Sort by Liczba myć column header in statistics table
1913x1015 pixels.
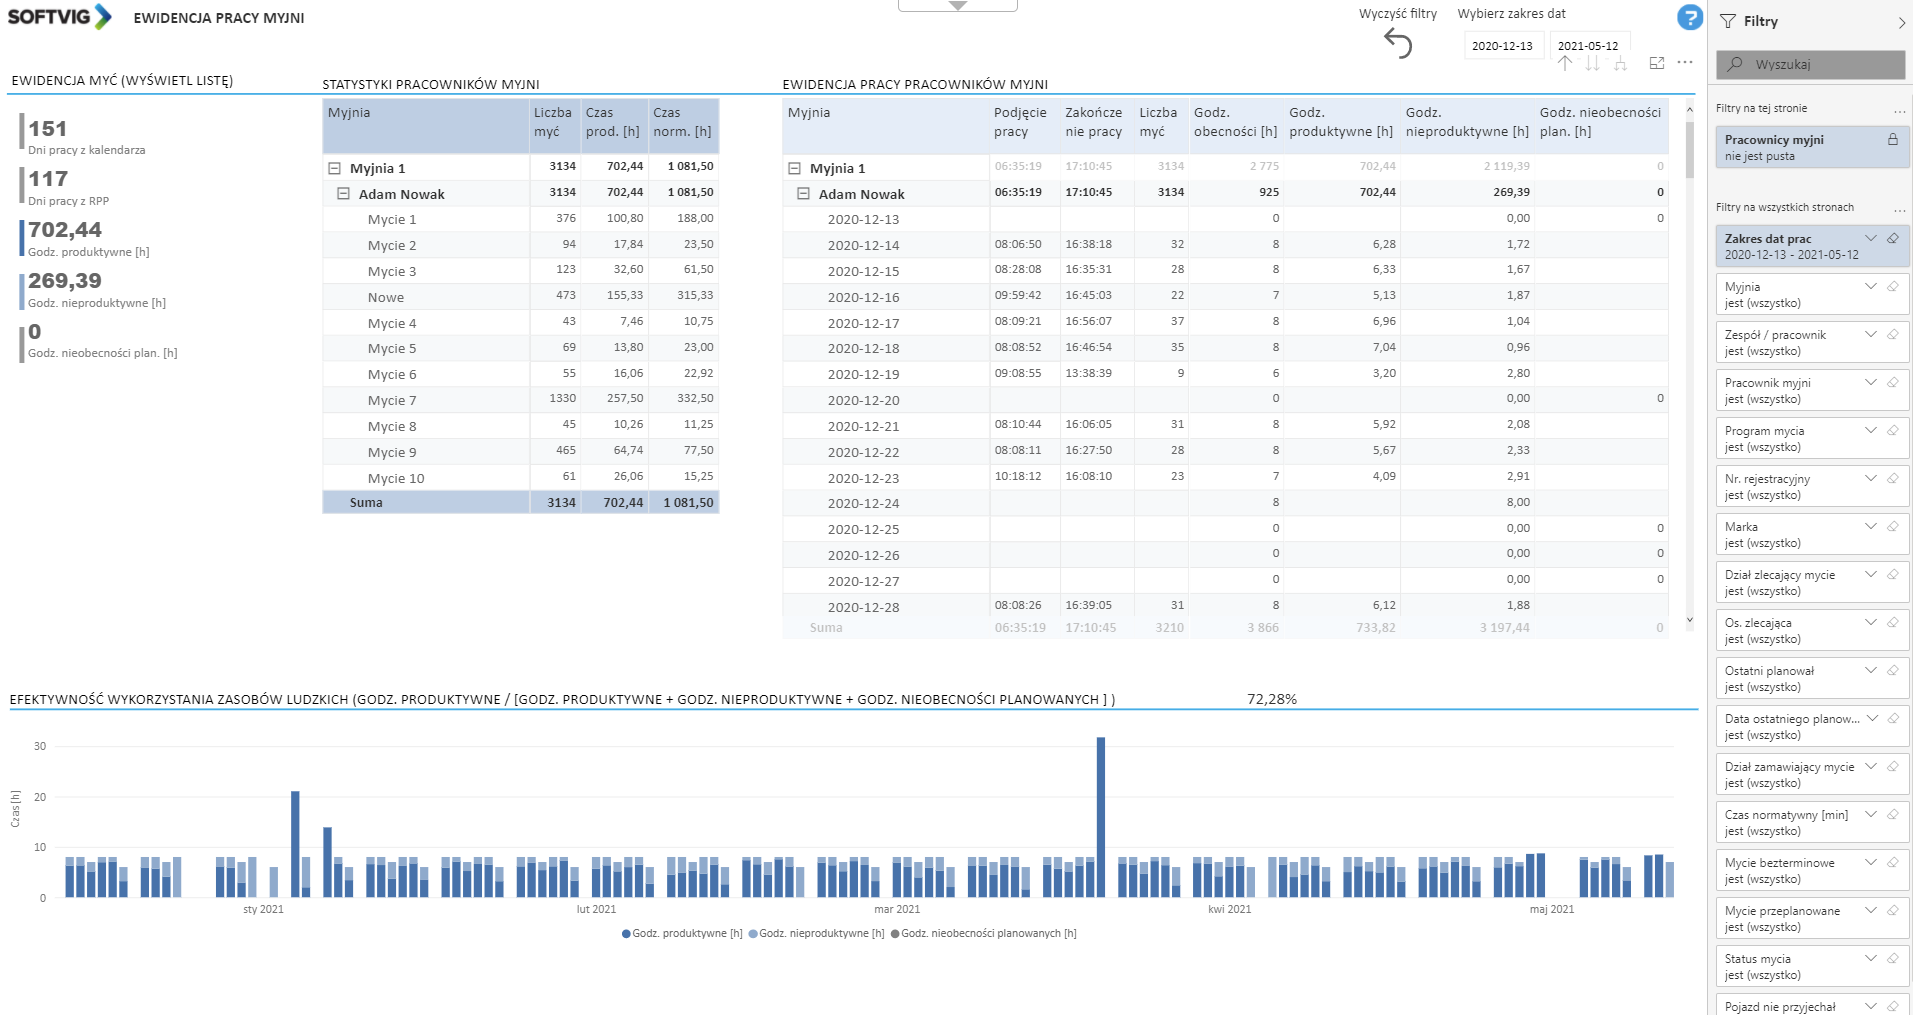[x=553, y=122]
